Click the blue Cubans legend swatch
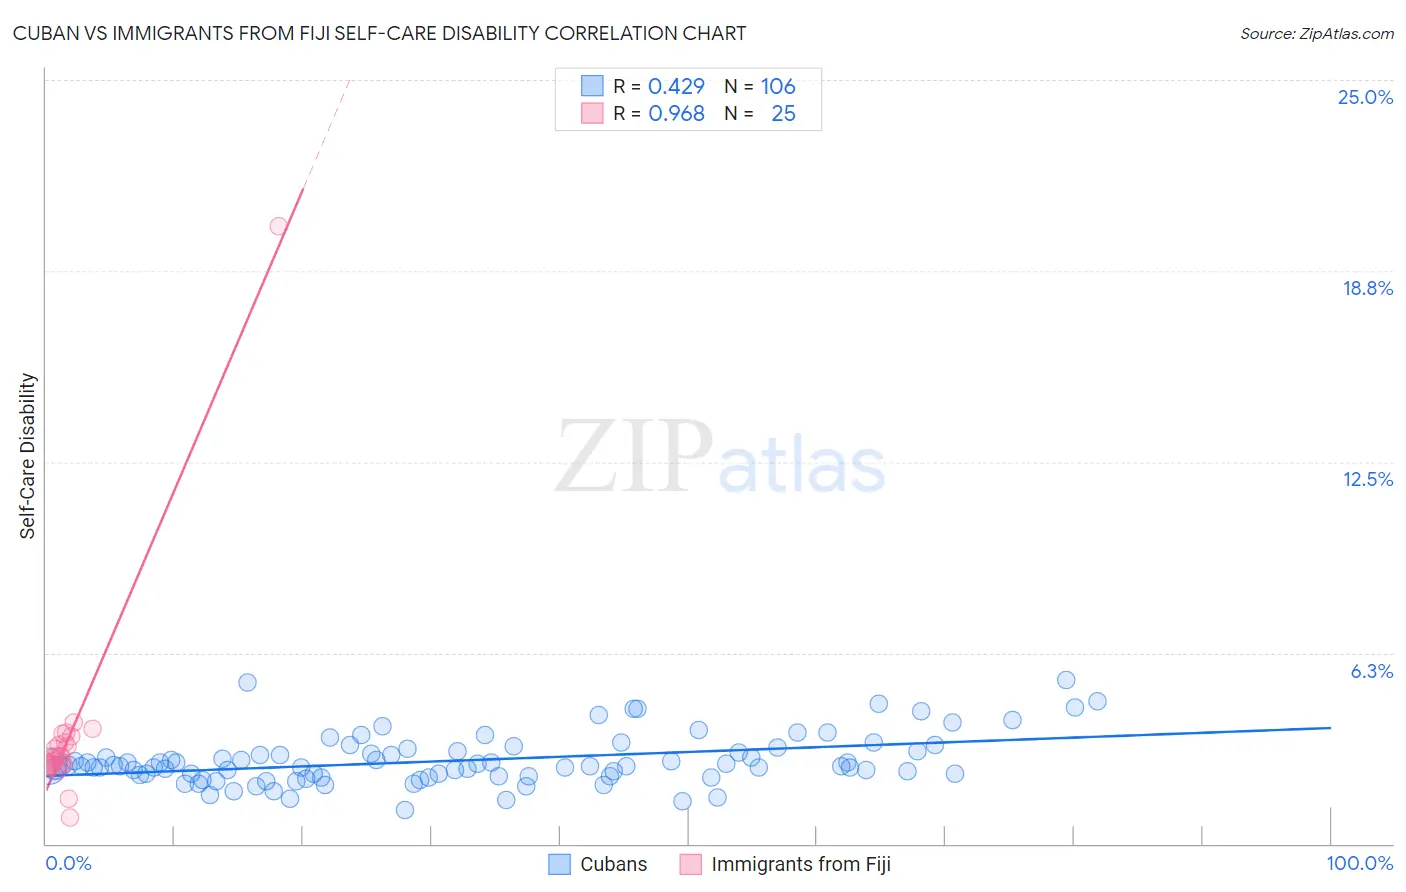This screenshot has width=1406, height=892. [559, 864]
